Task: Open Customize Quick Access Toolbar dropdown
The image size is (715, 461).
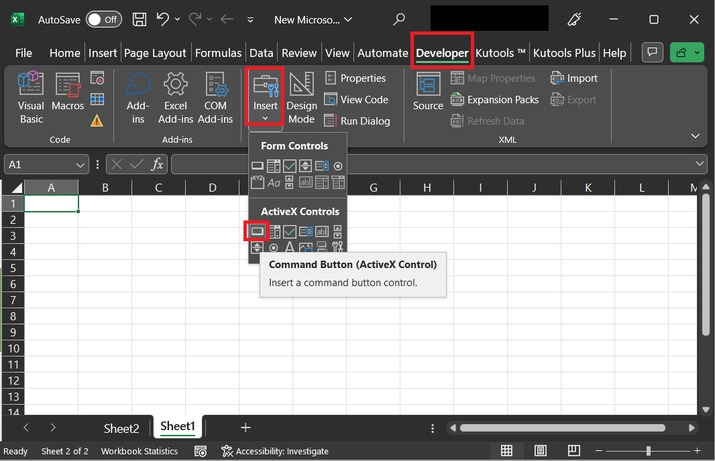Action: (250, 20)
